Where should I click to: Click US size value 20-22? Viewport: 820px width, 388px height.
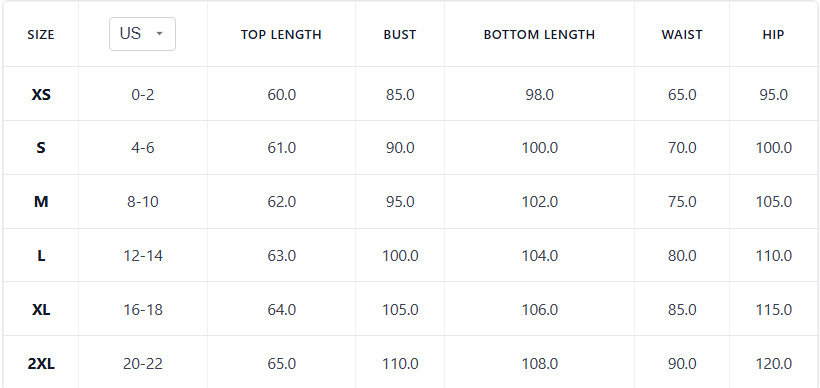click(x=143, y=363)
